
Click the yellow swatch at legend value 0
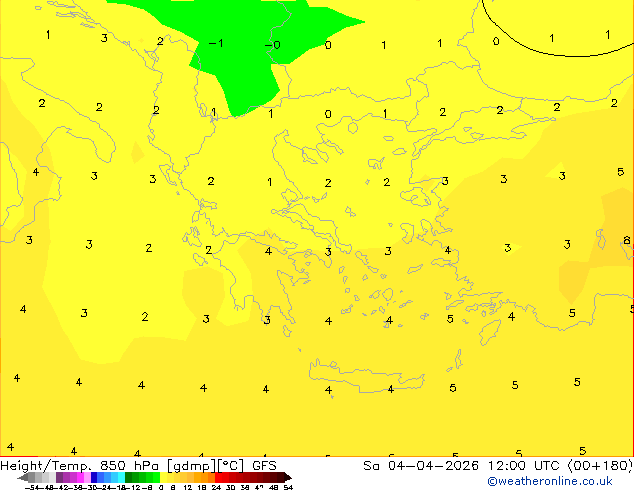pyautogui.click(x=163, y=477)
